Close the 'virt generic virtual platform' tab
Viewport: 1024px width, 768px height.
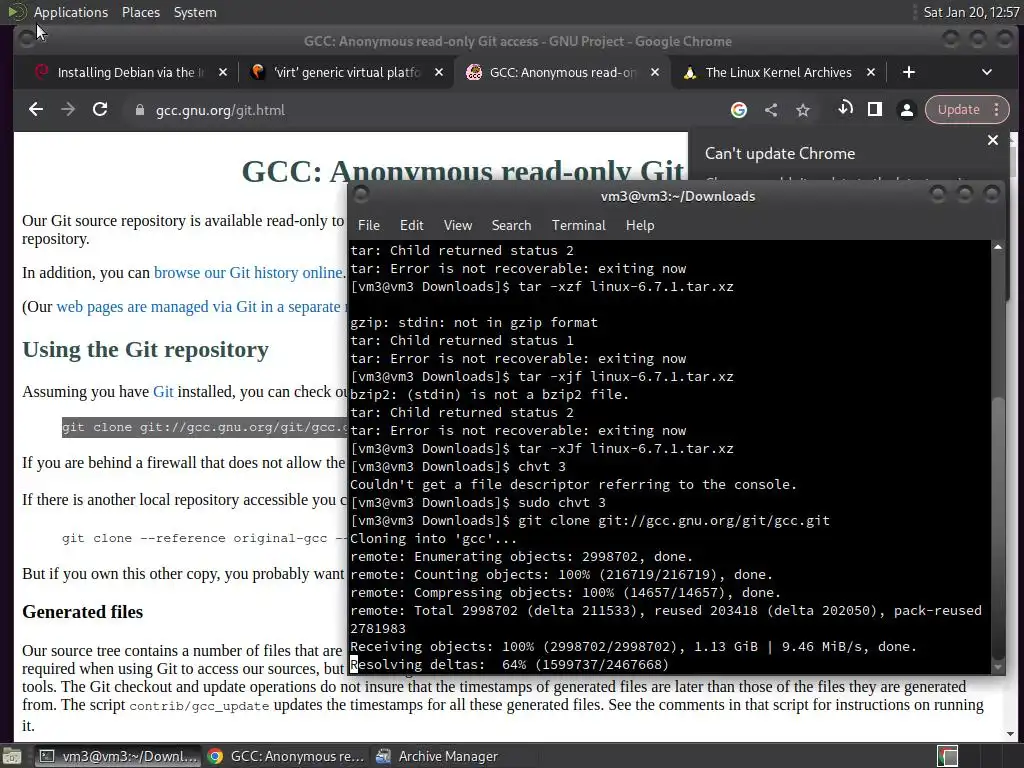click(x=439, y=72)
